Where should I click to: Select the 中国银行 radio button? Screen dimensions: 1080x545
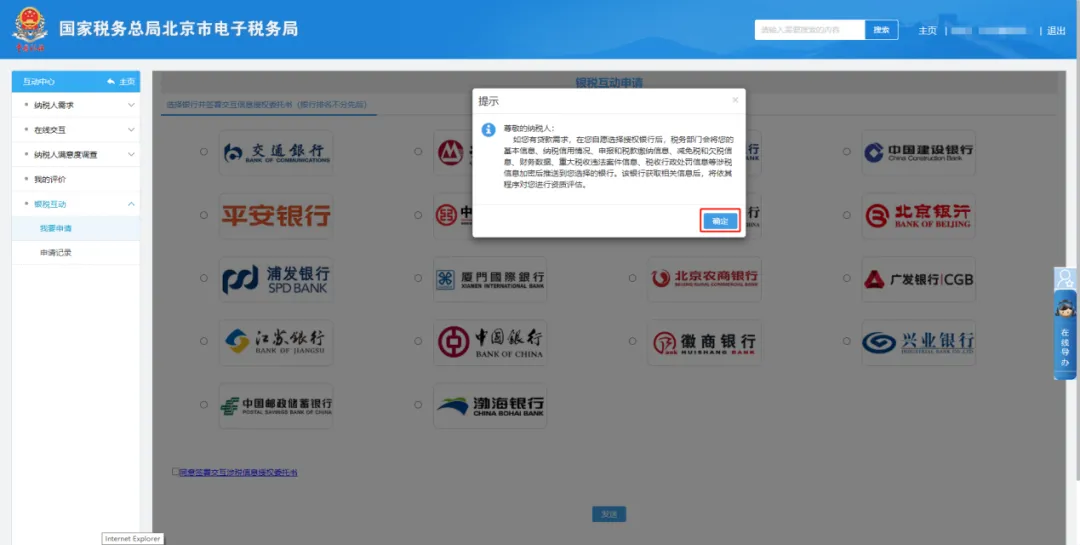(x=418, y=341)
